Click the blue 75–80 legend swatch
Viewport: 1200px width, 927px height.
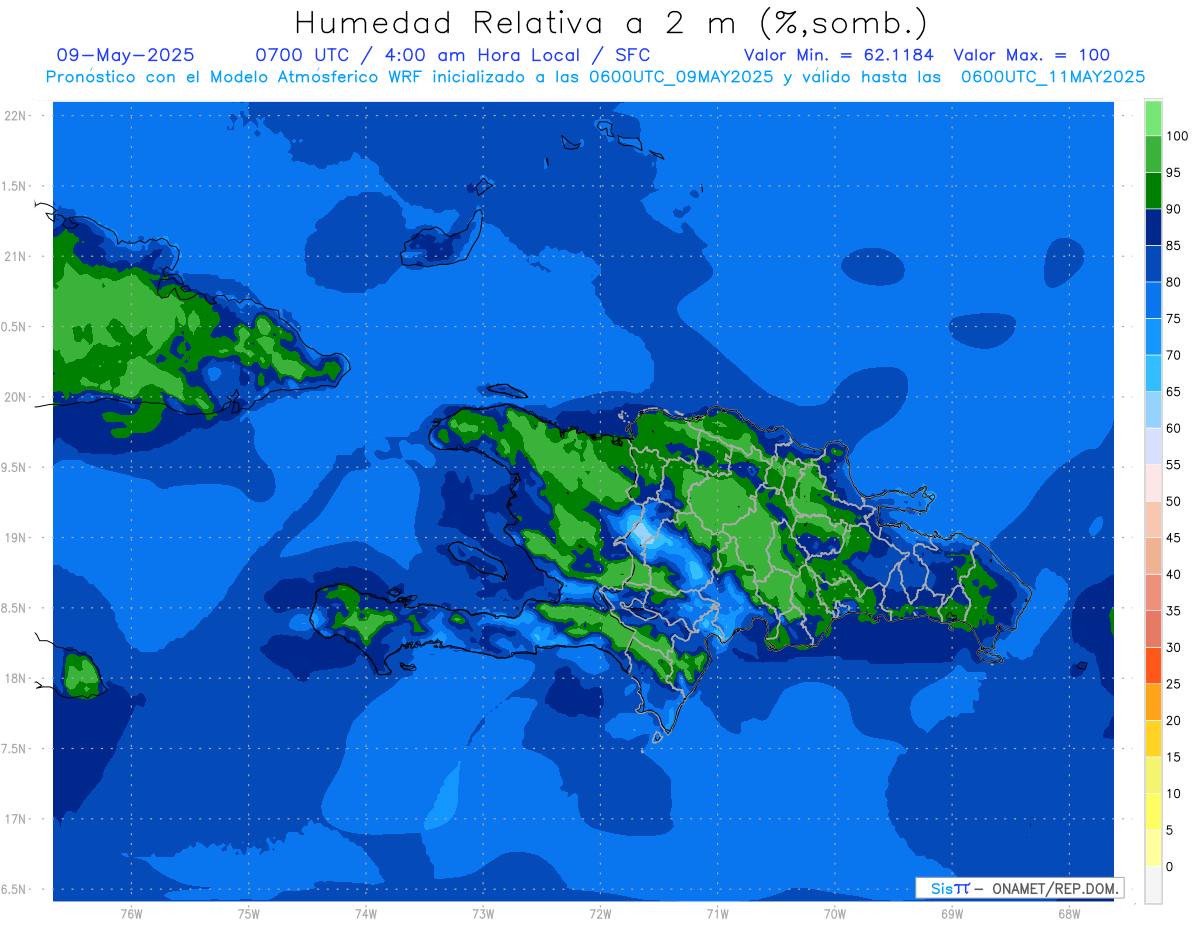[x=1153, y=300]
